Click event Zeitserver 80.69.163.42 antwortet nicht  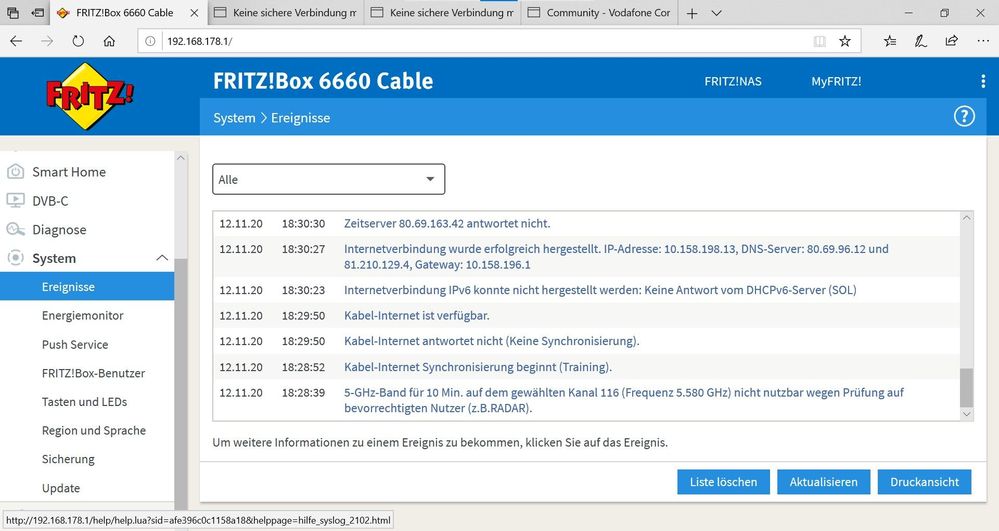click(x=447, y=224)
